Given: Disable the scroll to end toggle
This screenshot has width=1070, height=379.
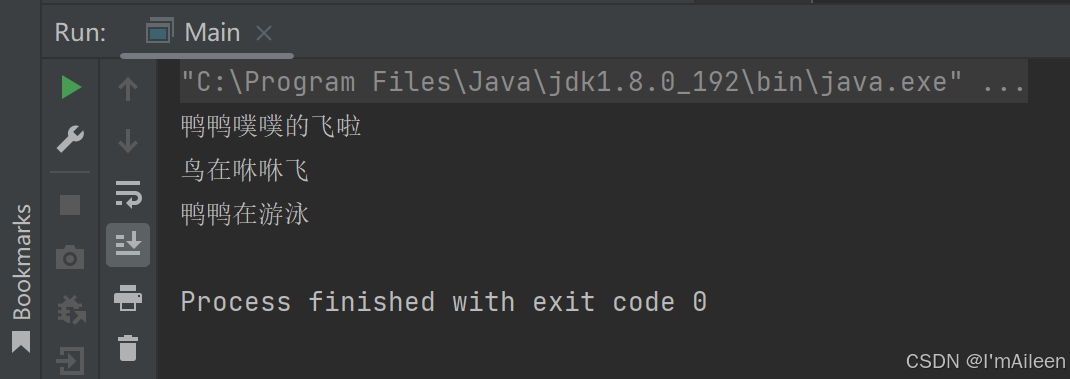Looking at the screenshot, I should pos(128,244).
